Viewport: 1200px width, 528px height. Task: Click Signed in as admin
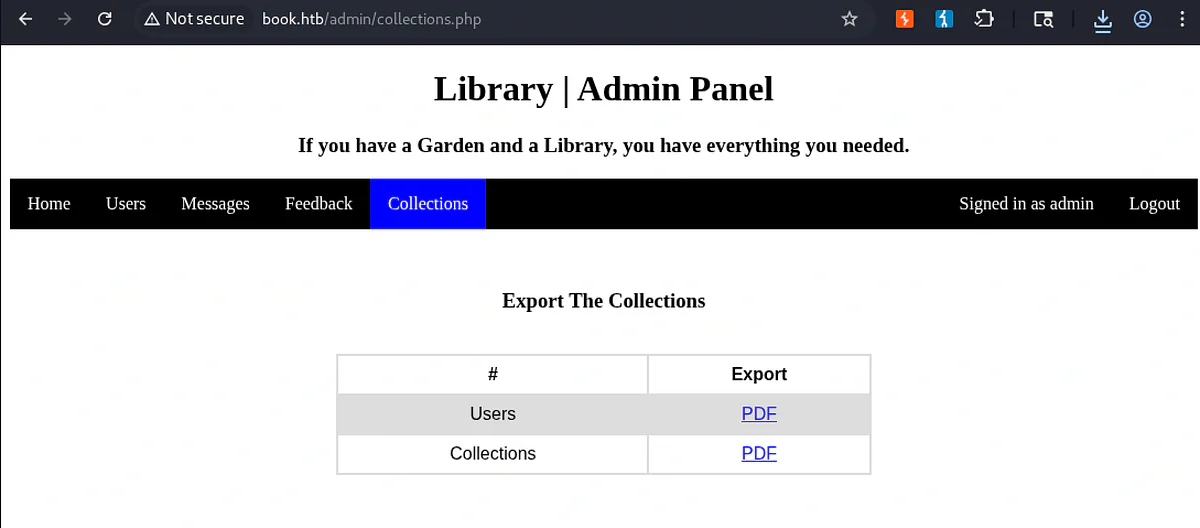coord(1026,204)
